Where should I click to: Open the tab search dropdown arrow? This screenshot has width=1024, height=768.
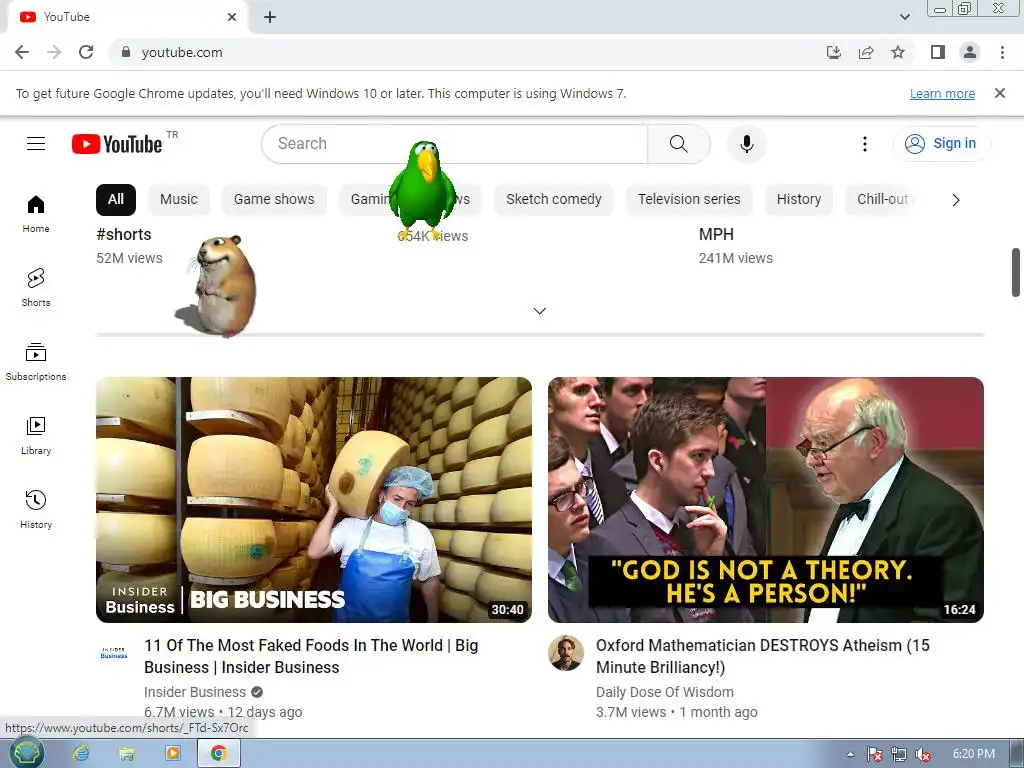[x=904, y=17]
